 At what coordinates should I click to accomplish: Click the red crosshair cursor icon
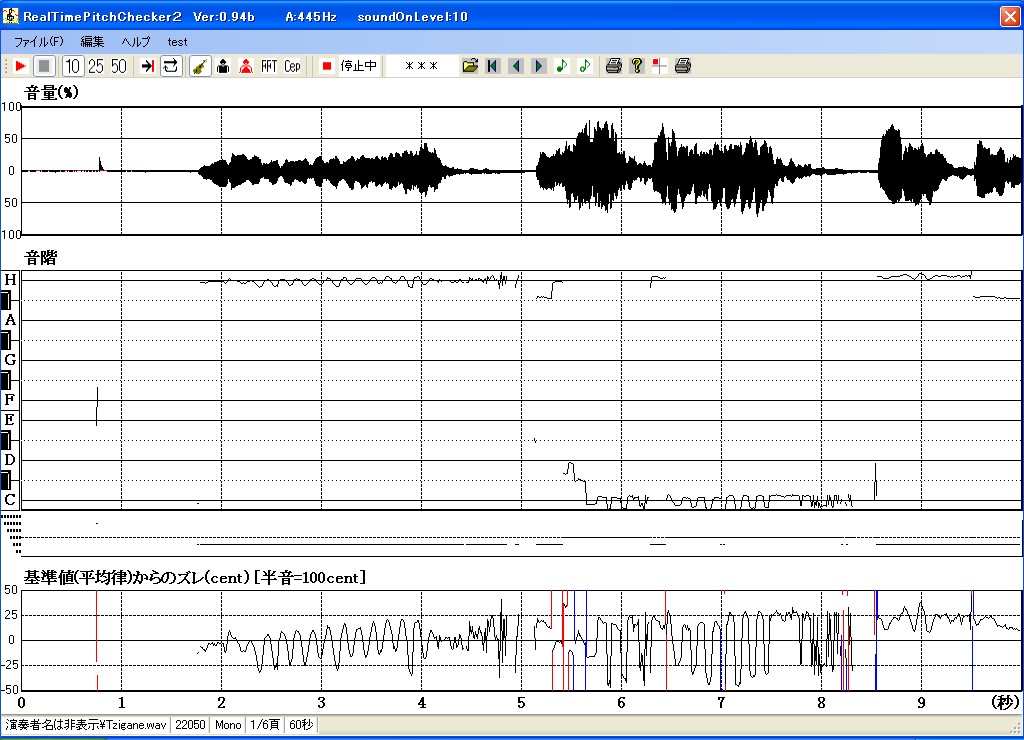coord(660,66)
